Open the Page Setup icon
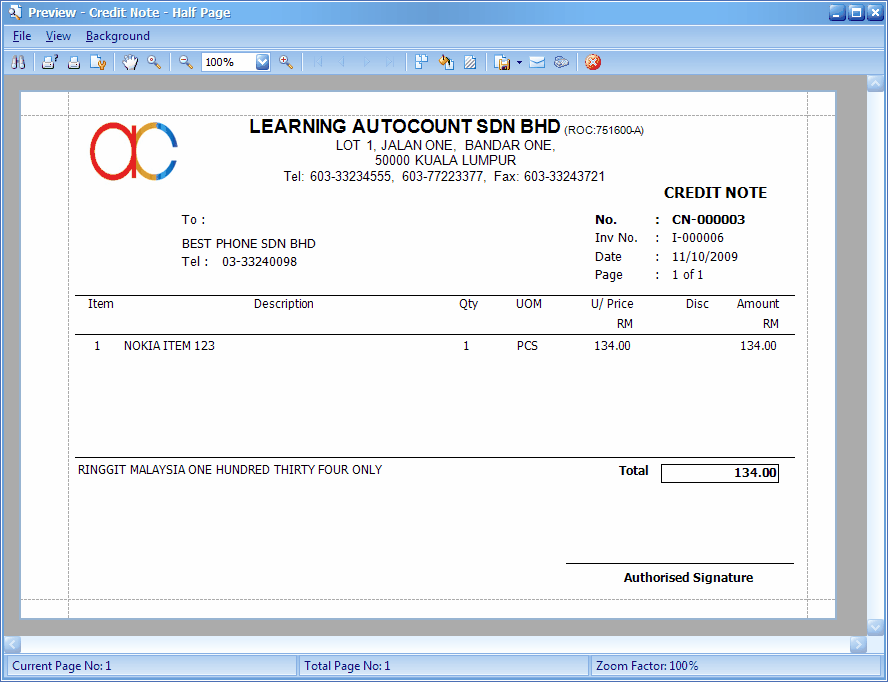Viewport: 888px width, 682px height. click(x=98, y=62)
